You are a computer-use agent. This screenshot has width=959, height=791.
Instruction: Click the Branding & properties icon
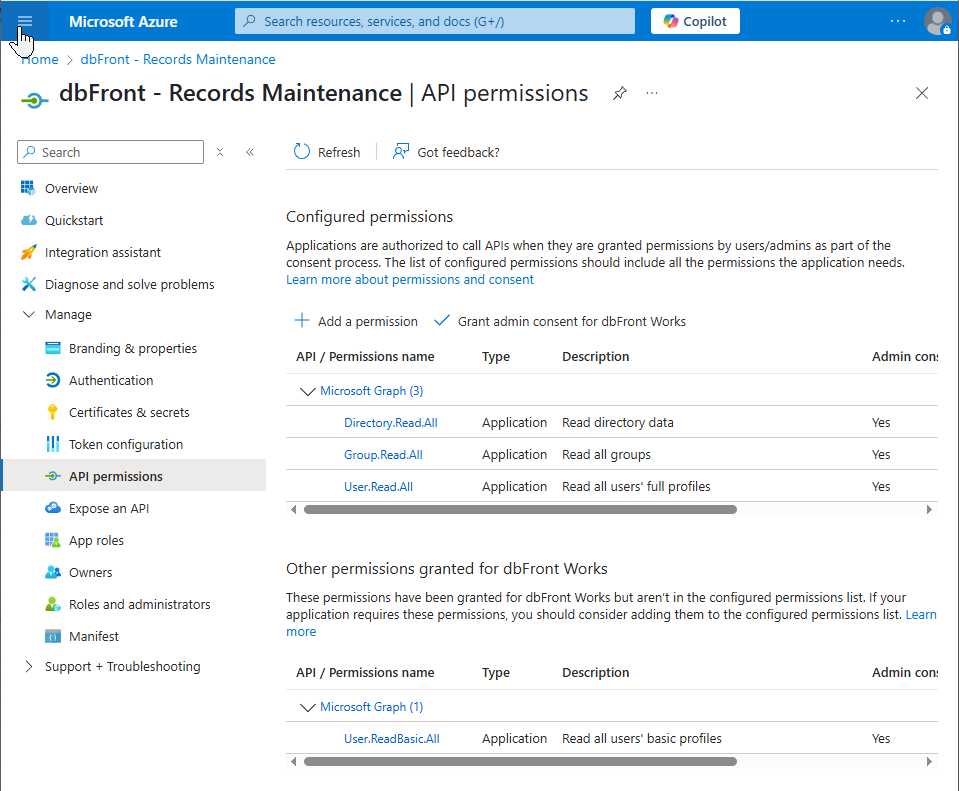[53, 348]
